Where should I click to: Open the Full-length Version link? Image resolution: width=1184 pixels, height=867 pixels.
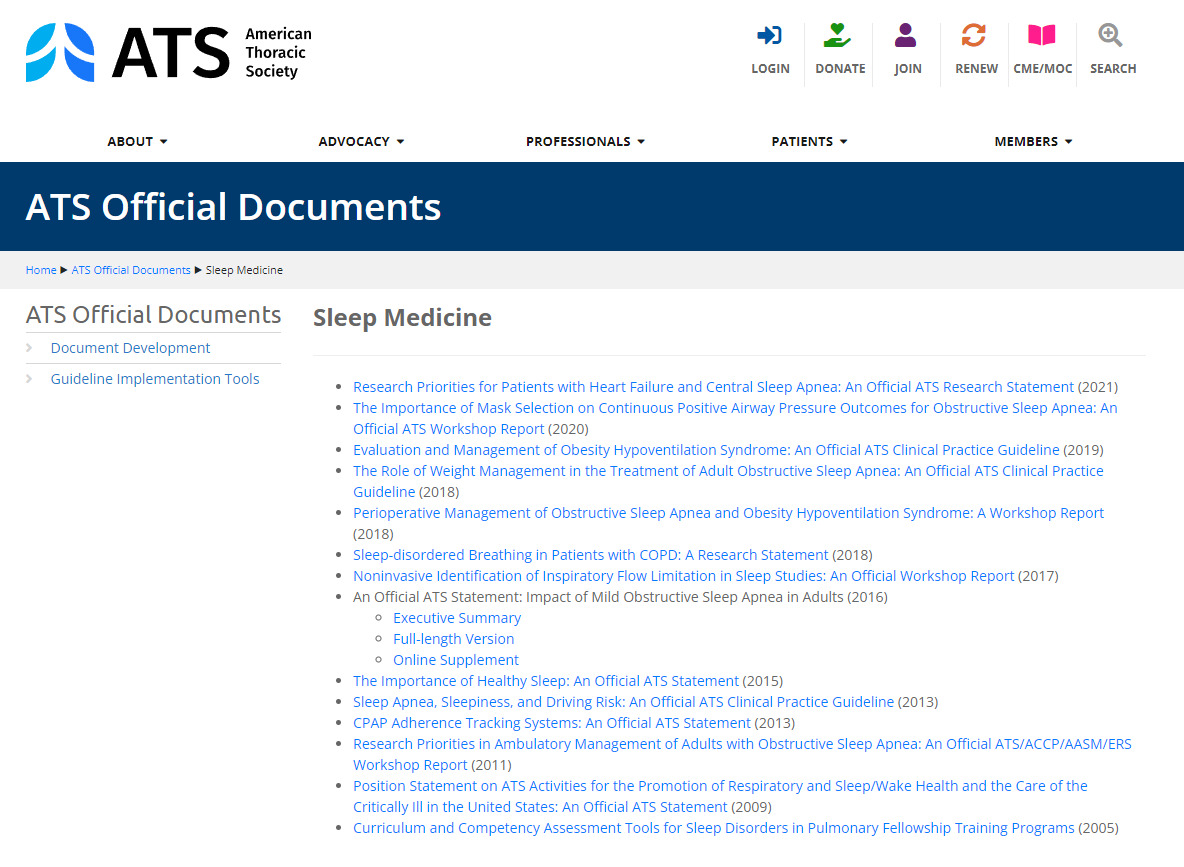coord(453,639)
